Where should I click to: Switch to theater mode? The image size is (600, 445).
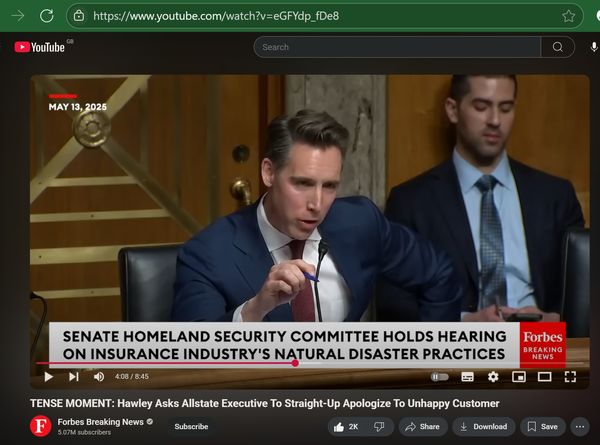pyautogui.click(x=544, y=377)
